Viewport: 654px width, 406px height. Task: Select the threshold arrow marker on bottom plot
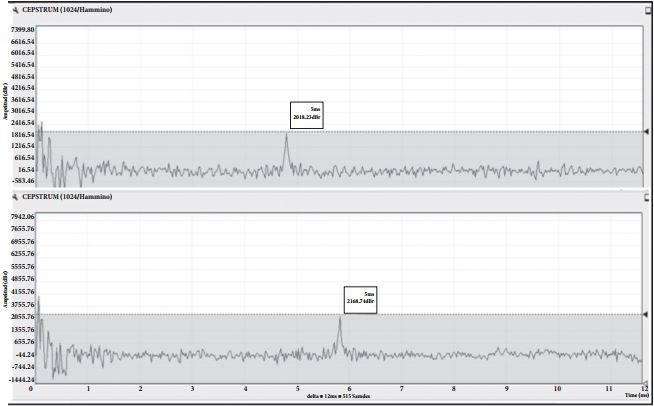(x=646, y=315)
